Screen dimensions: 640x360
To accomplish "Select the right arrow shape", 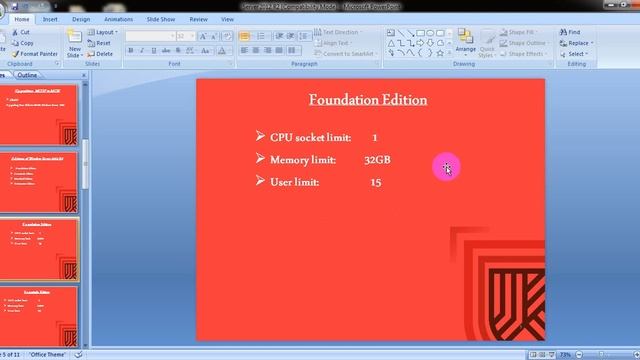I will tap(420, 43).
